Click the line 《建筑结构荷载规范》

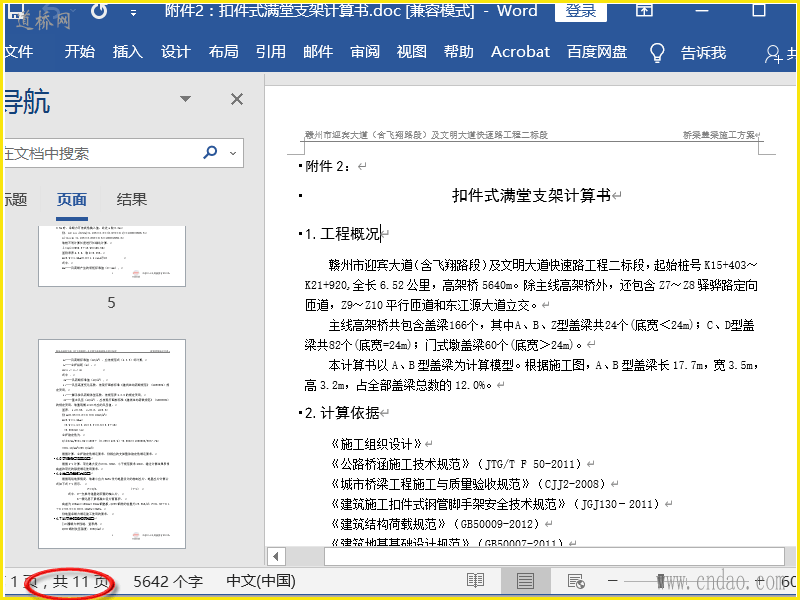(435, 524)
